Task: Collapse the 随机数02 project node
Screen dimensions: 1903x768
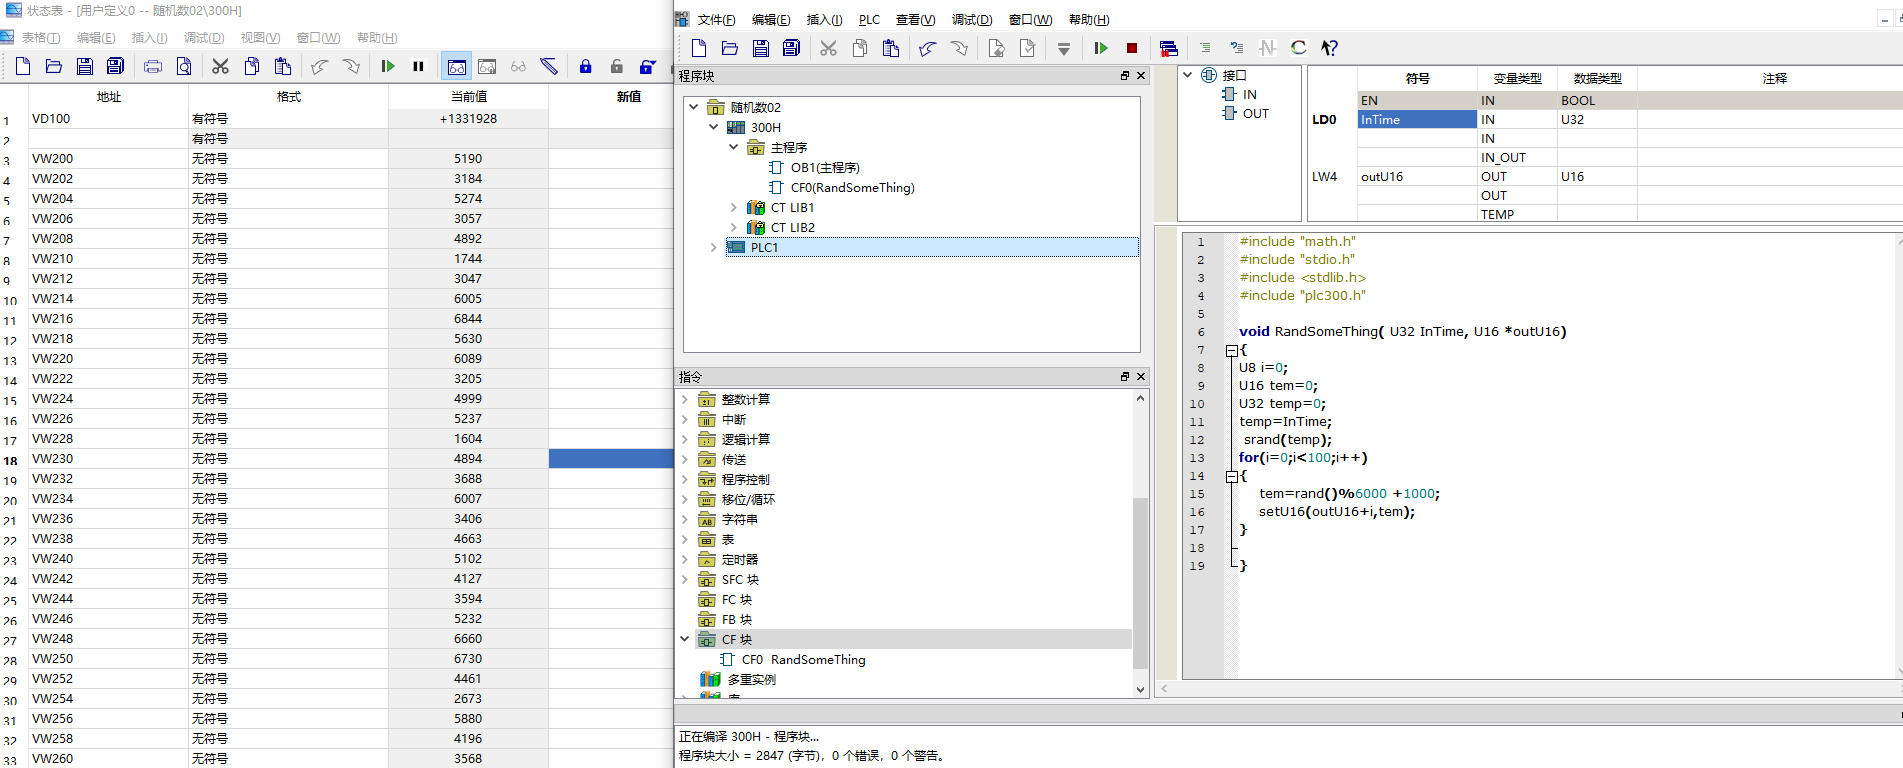Action: coord(694,107)
